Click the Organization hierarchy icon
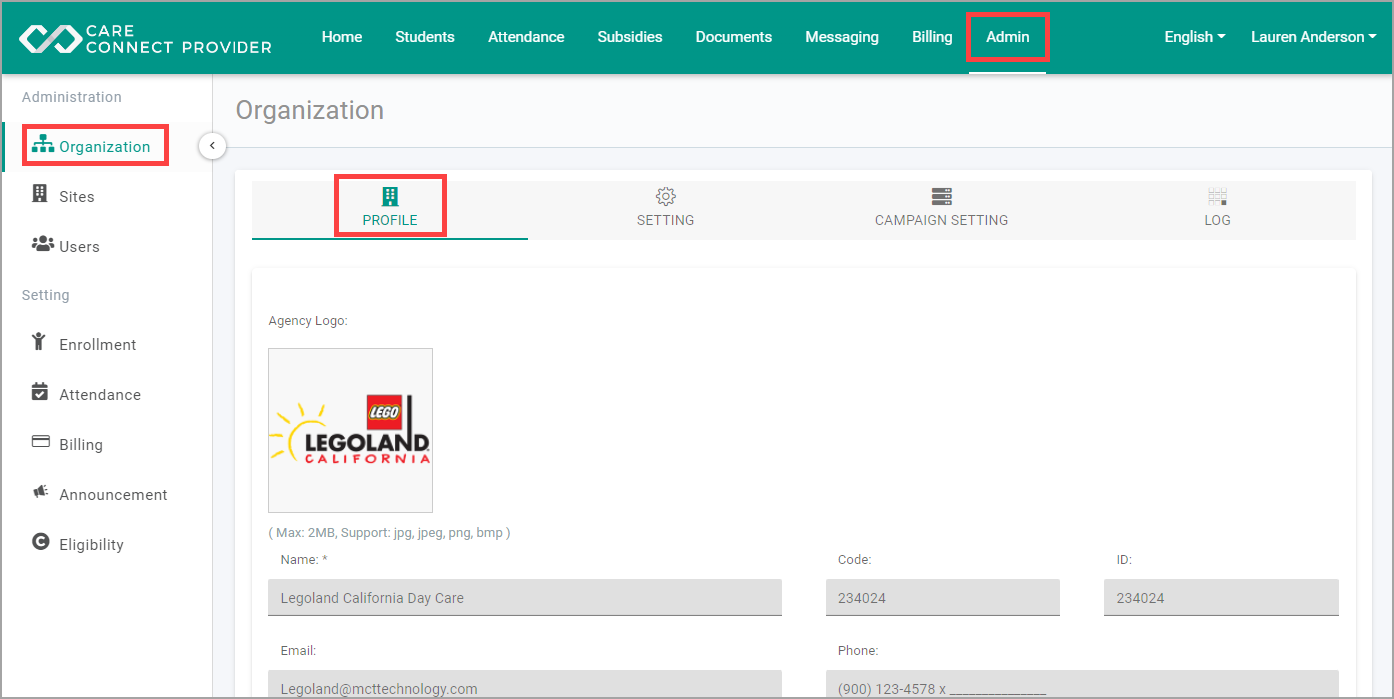 [x=43, y=144]
